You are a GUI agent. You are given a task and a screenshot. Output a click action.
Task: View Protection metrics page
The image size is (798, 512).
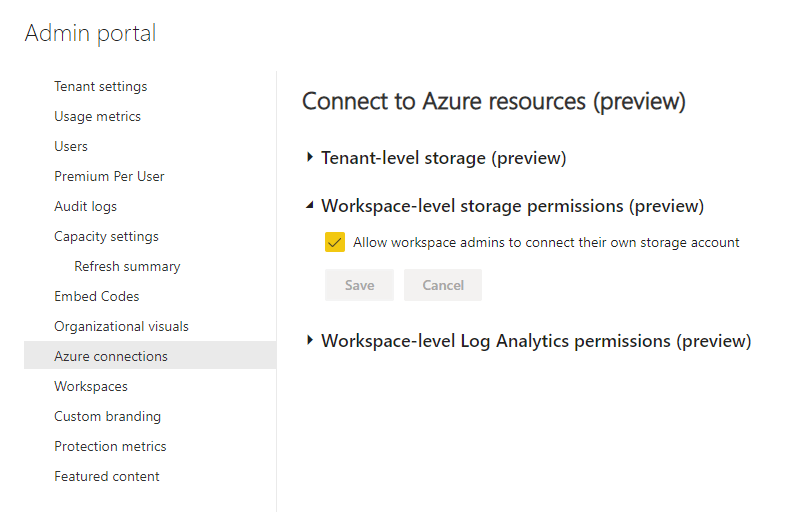[110, 447]
